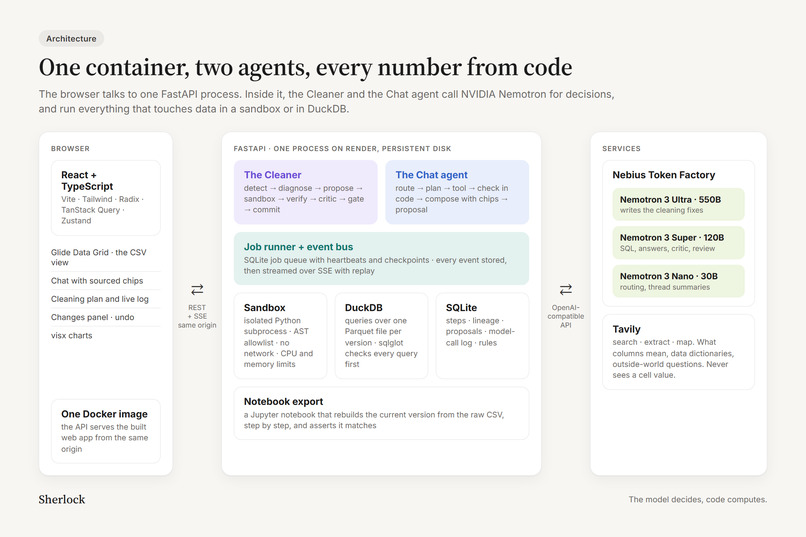Select the One Docker image card
This screenshot has width=806, height=537.
[x=106, y=431]
